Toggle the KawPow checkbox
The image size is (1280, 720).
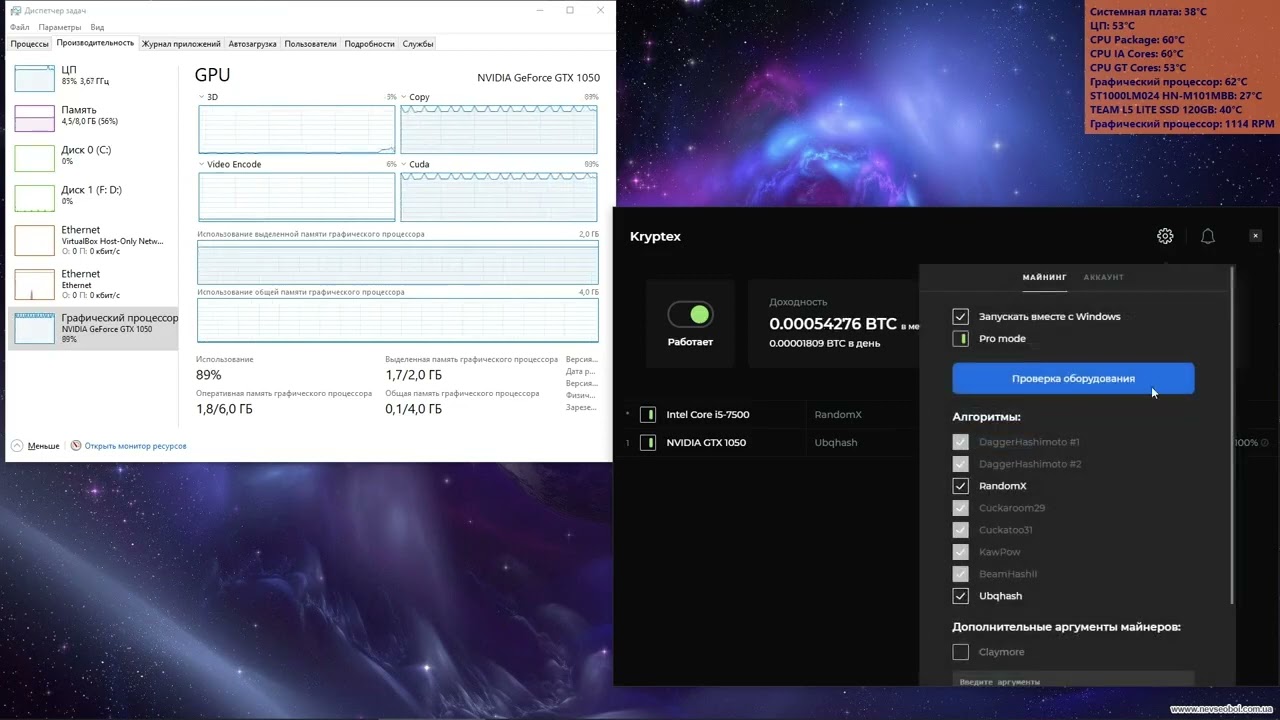click(960, 552)
